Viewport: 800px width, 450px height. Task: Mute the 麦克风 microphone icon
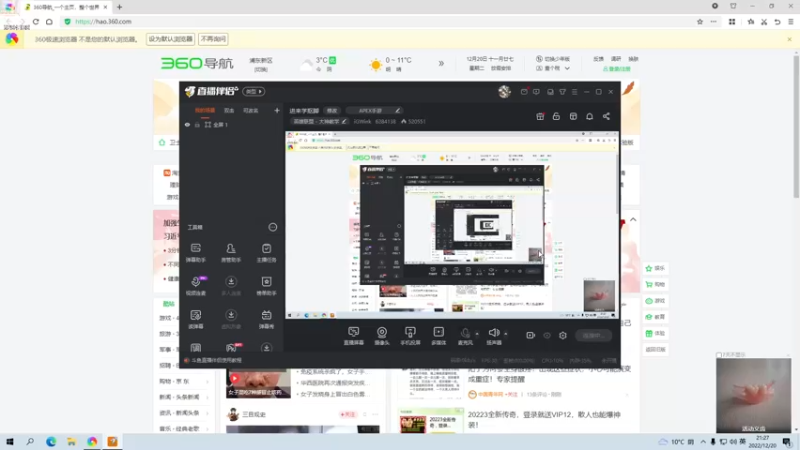(465, 333)
